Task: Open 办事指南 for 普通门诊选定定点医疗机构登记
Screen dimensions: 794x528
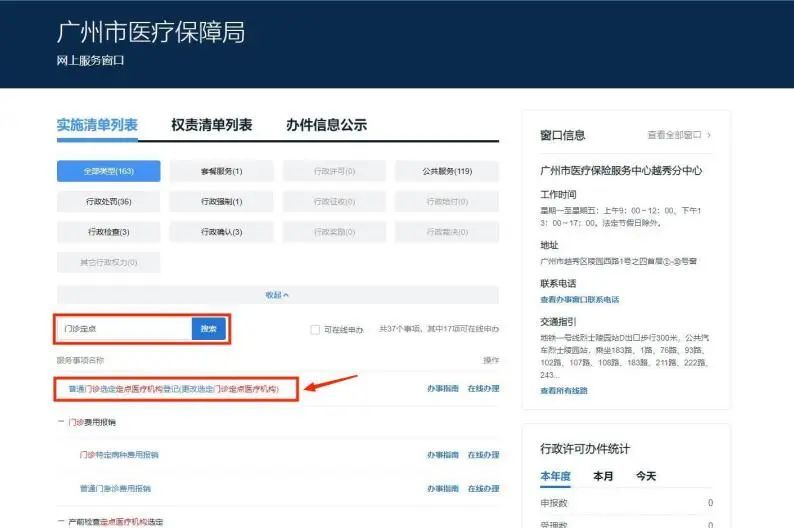Action: coord(443,388)
